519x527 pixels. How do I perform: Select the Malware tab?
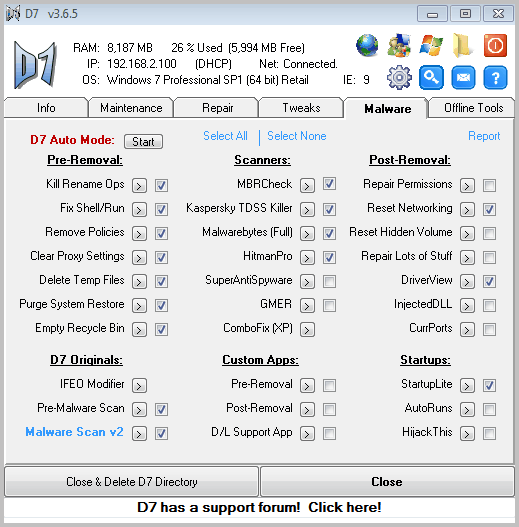387,109
